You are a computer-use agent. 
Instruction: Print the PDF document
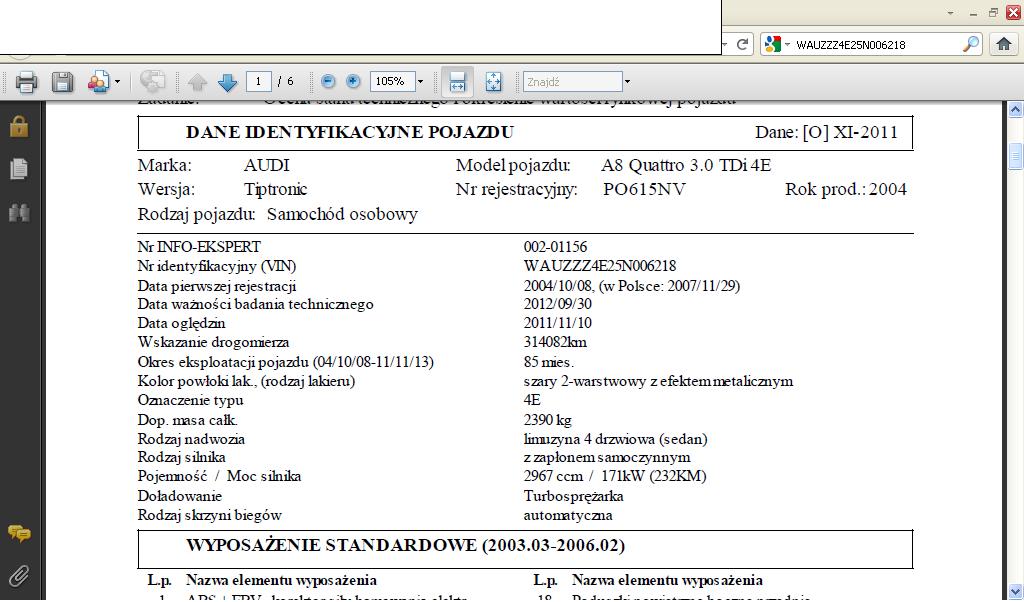(x=27, y=82)
